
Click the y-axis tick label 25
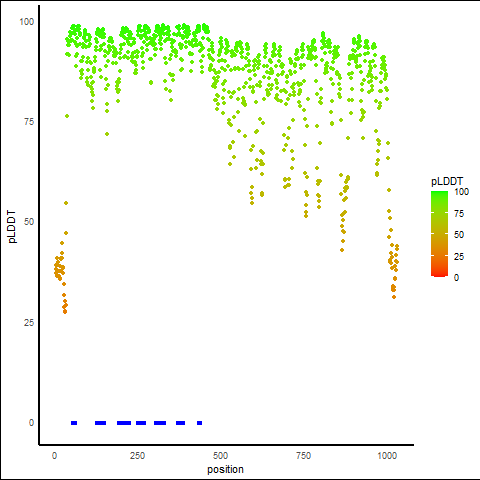tap(29, 323)
